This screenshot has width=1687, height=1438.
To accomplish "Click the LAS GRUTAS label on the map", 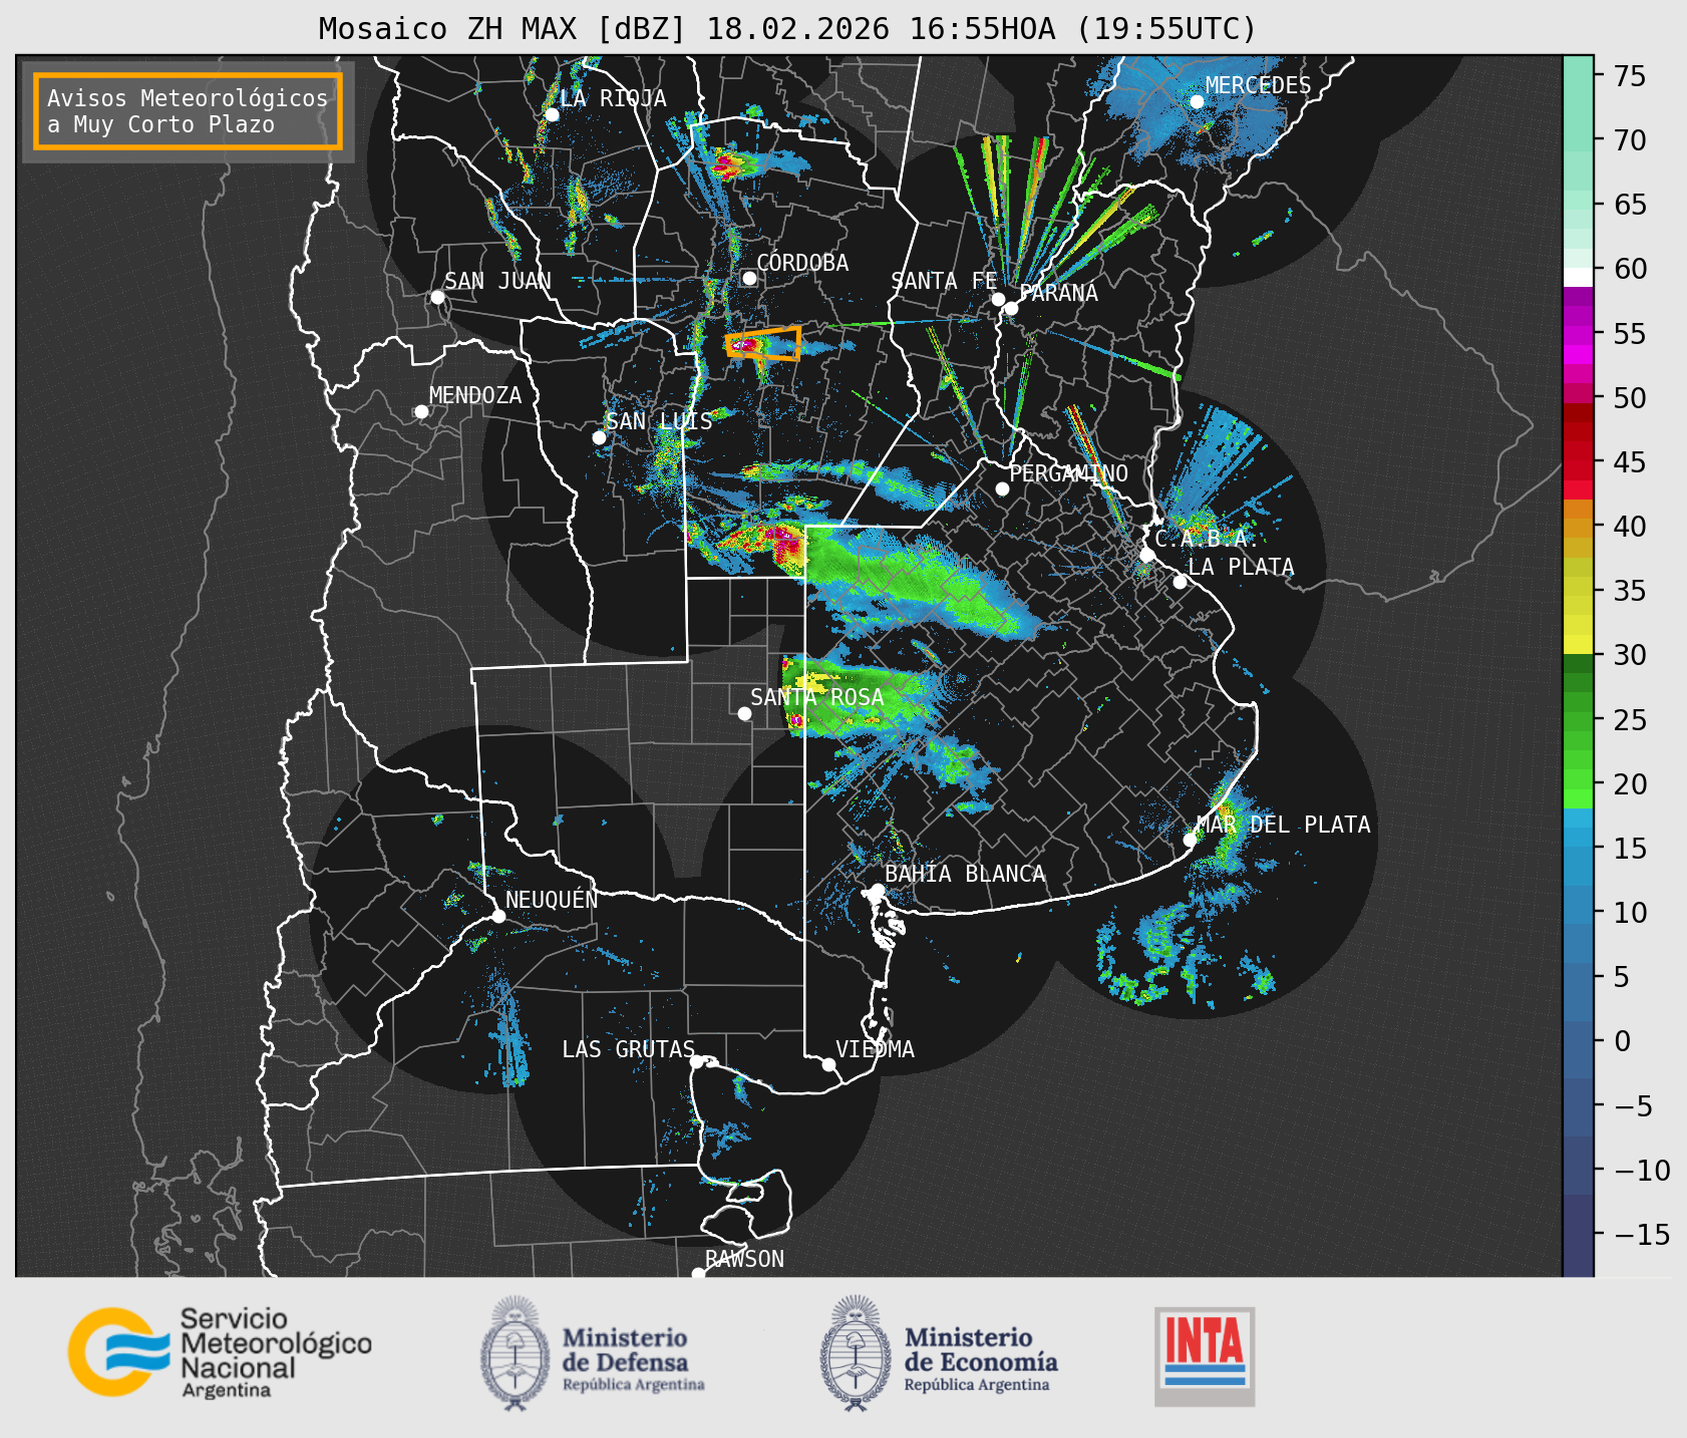I will click(628, 1049).
